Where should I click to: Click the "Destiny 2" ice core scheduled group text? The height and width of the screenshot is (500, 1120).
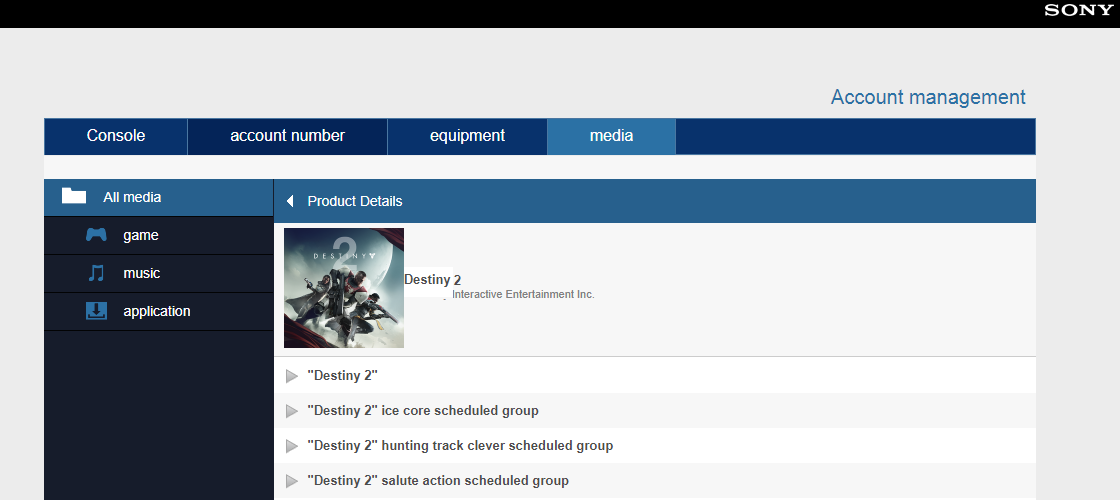point(423,411)
